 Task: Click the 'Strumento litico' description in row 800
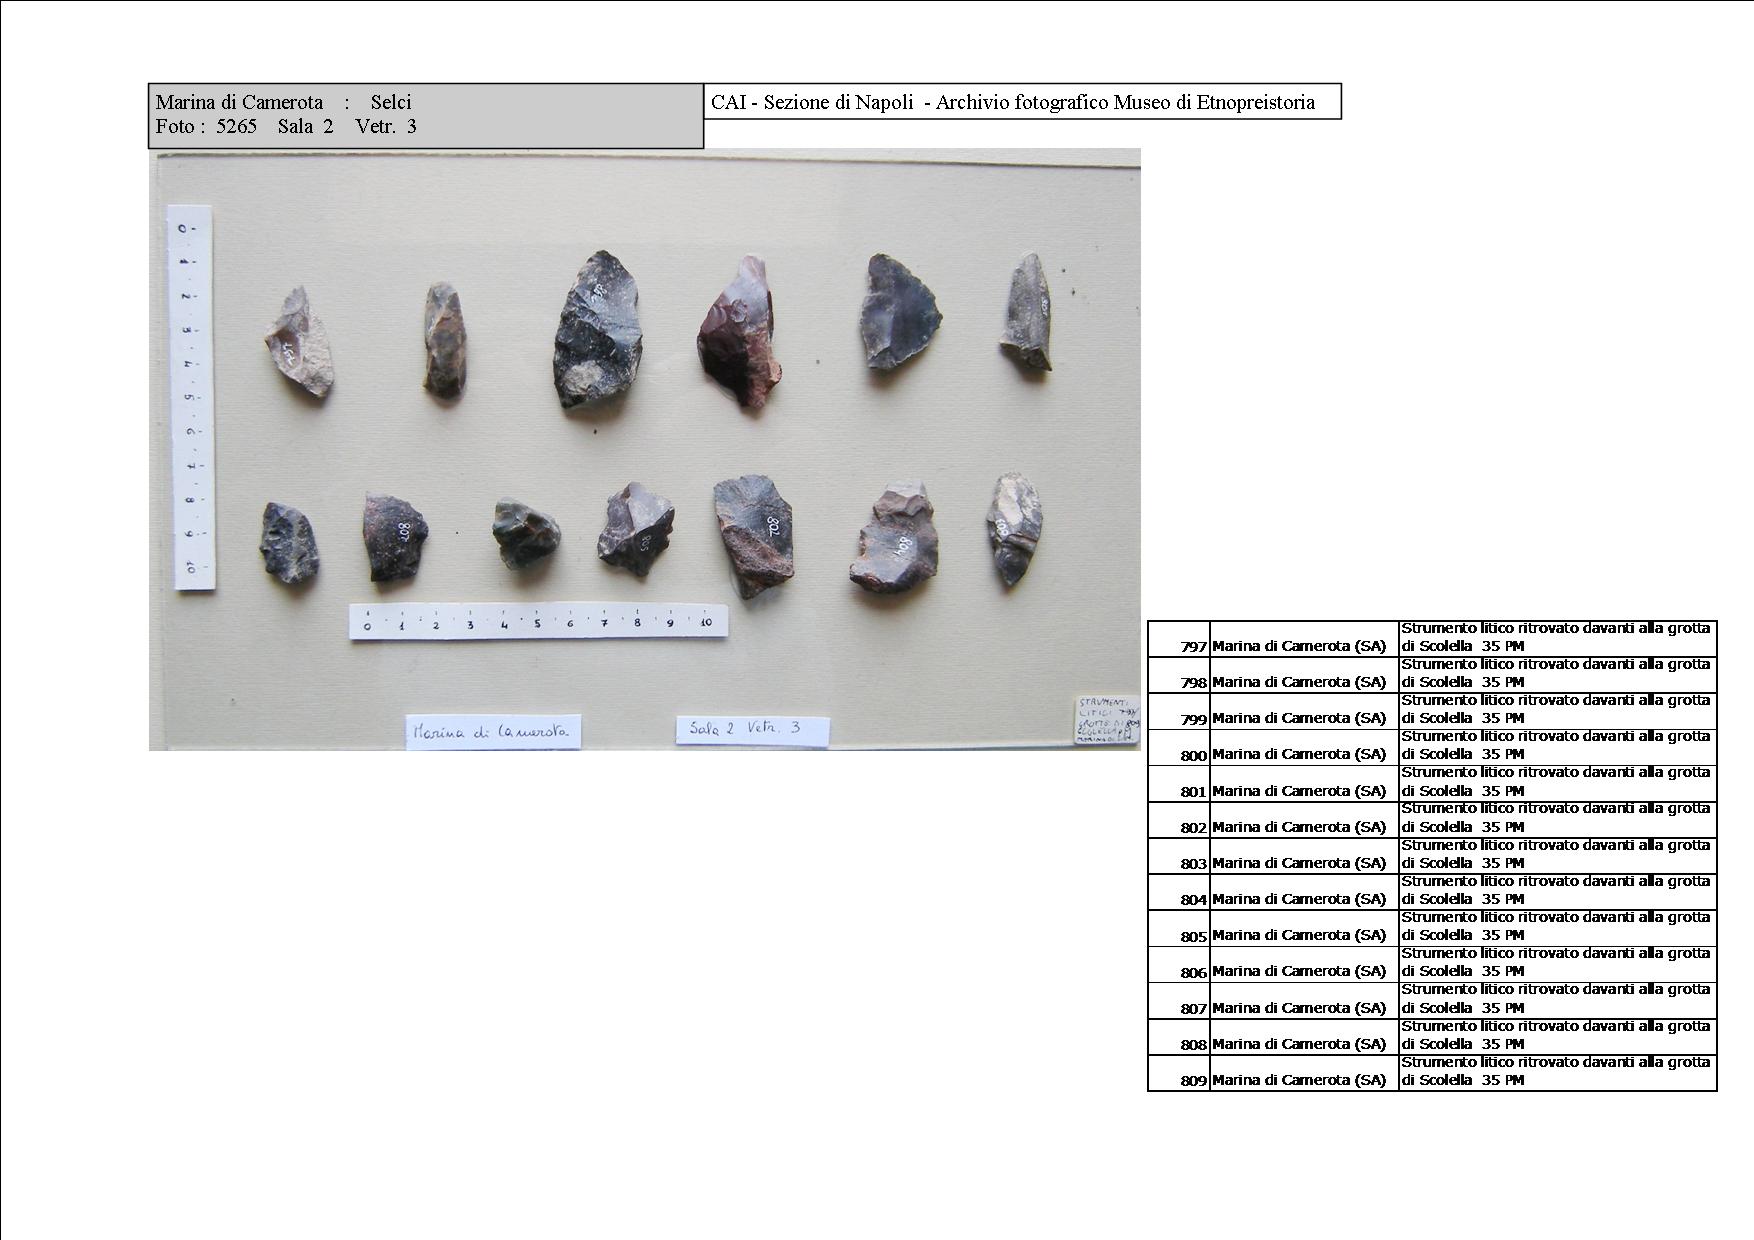click(1556, 746)
